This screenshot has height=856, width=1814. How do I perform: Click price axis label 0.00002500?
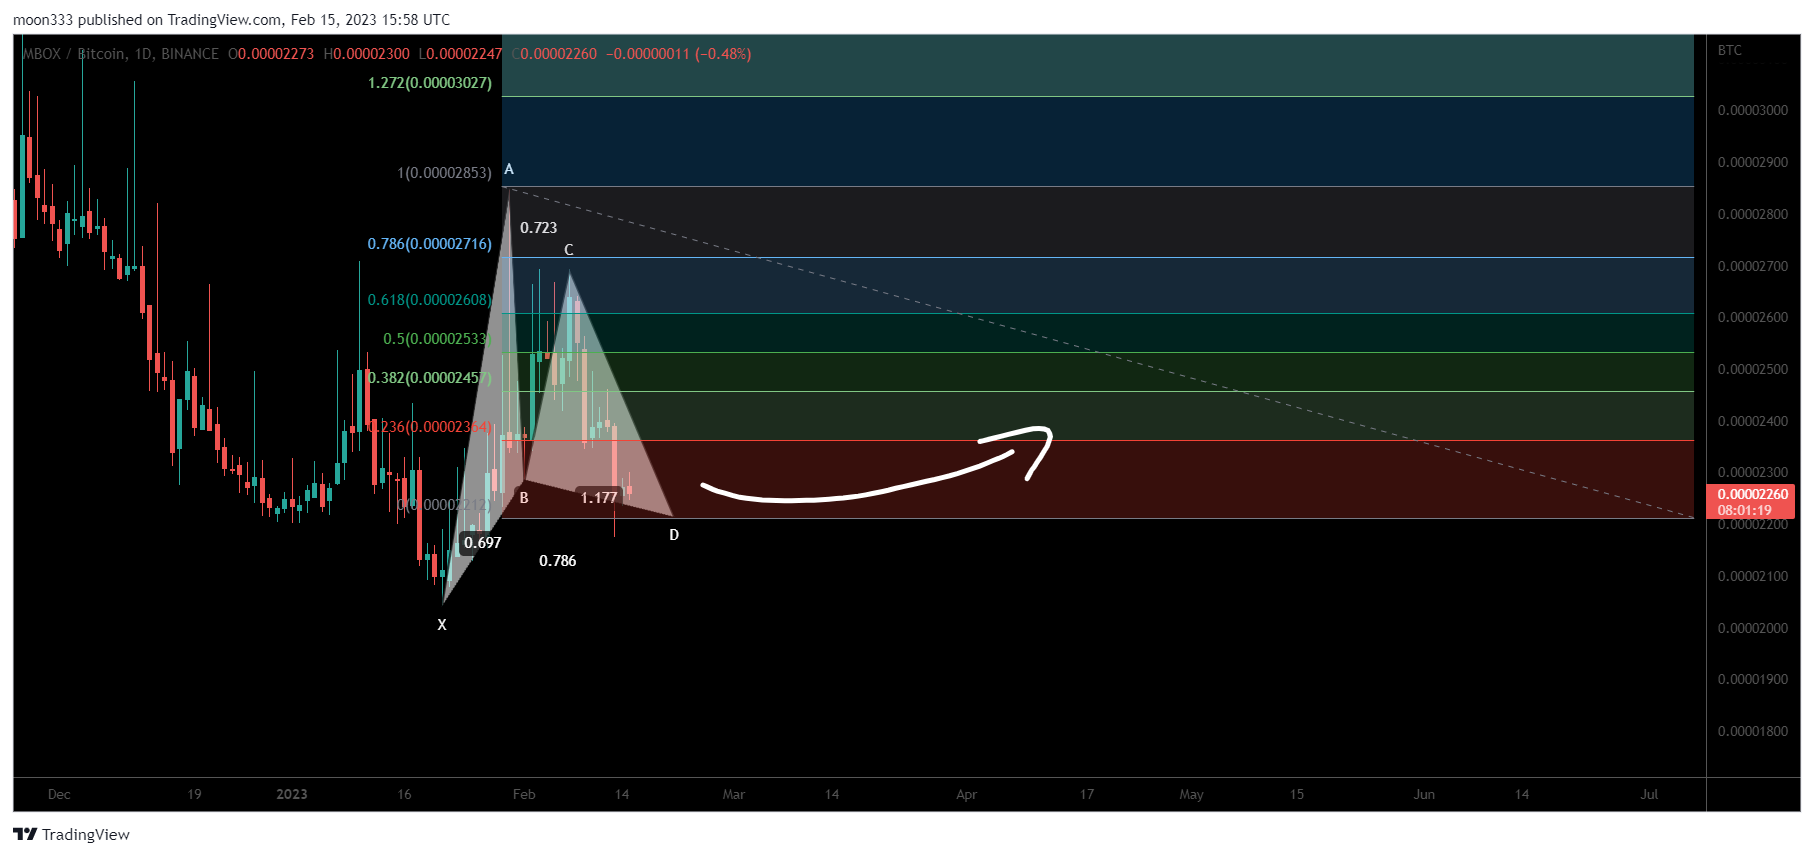pos(1753,369)
